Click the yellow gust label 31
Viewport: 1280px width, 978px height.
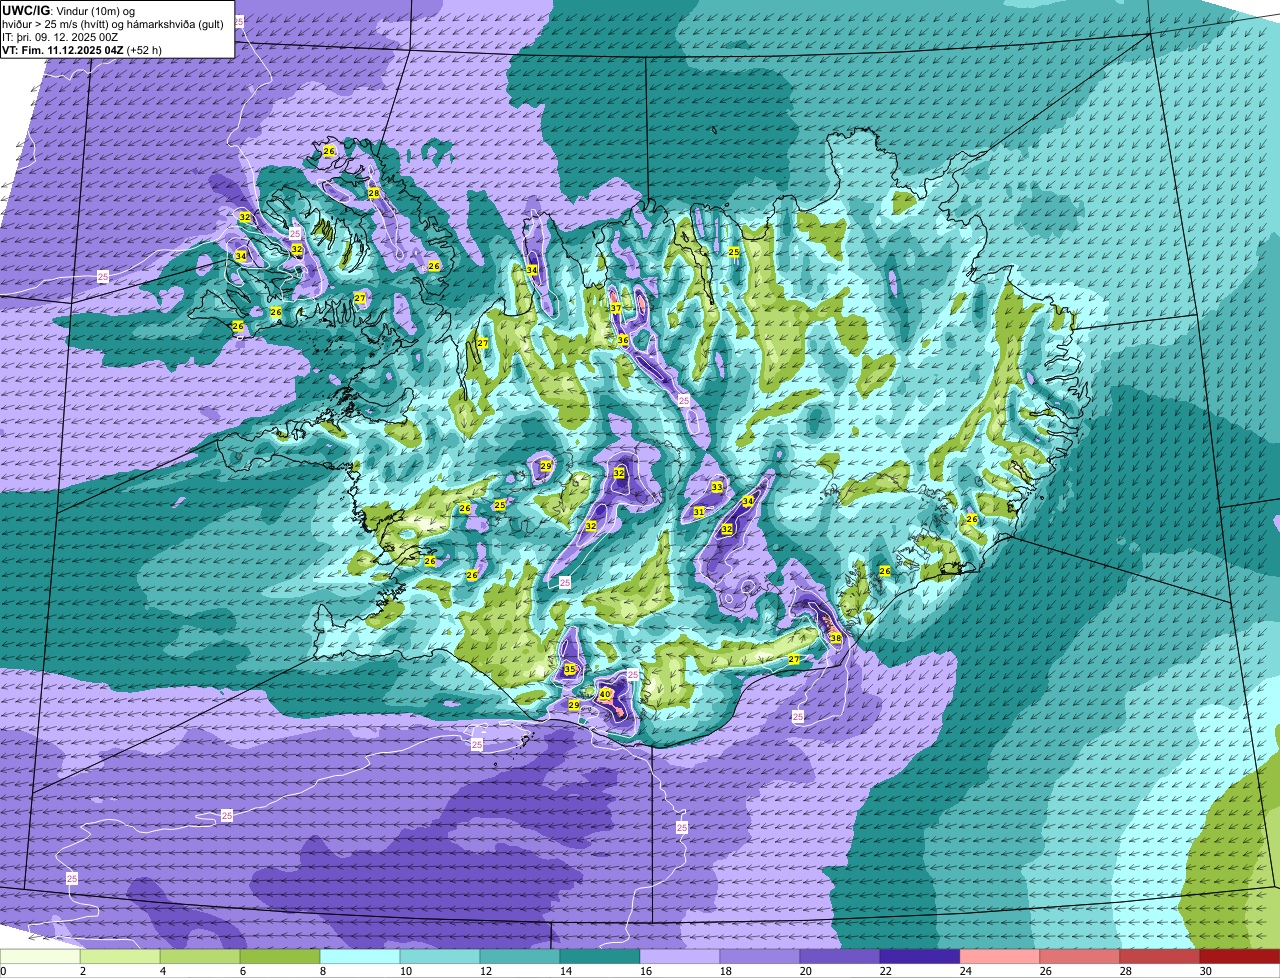699,512
